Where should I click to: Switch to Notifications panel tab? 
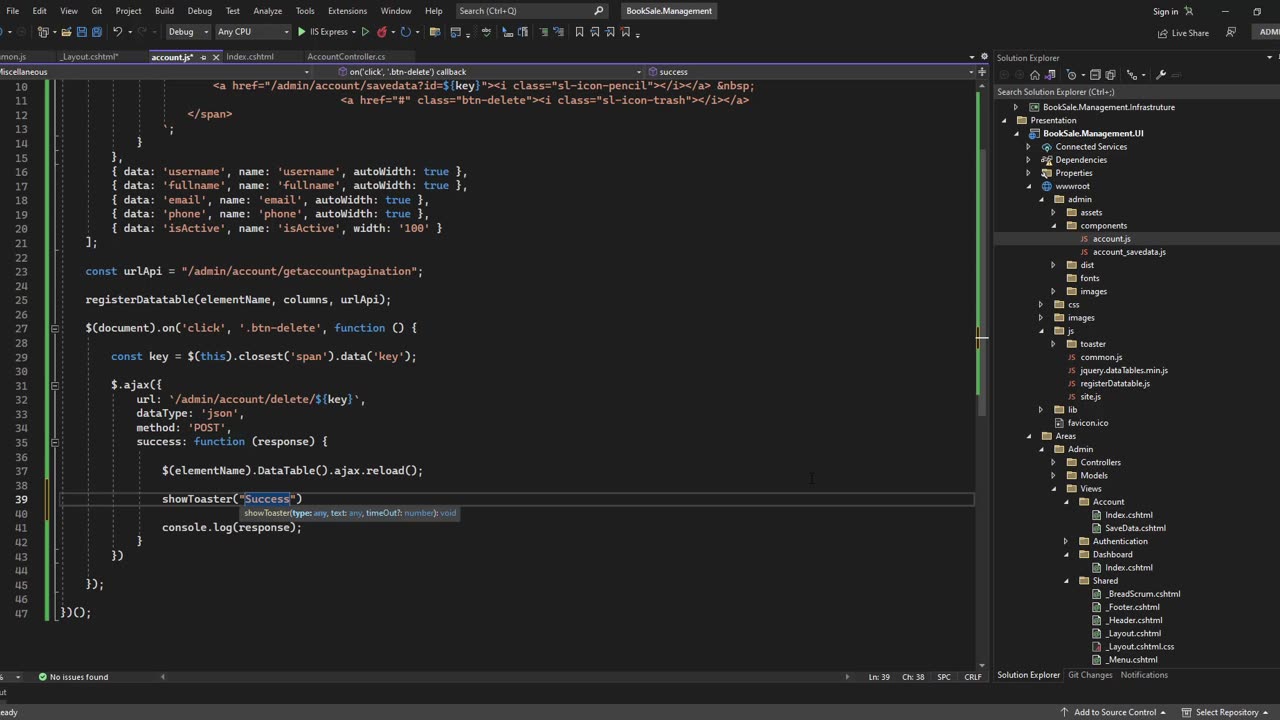[1144, 675]
